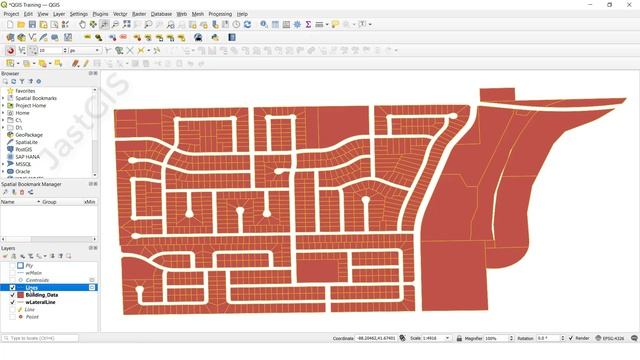The image size is (640, 360).
Task: Click the New Shapefile Layer icon
Action: (32, 38)
